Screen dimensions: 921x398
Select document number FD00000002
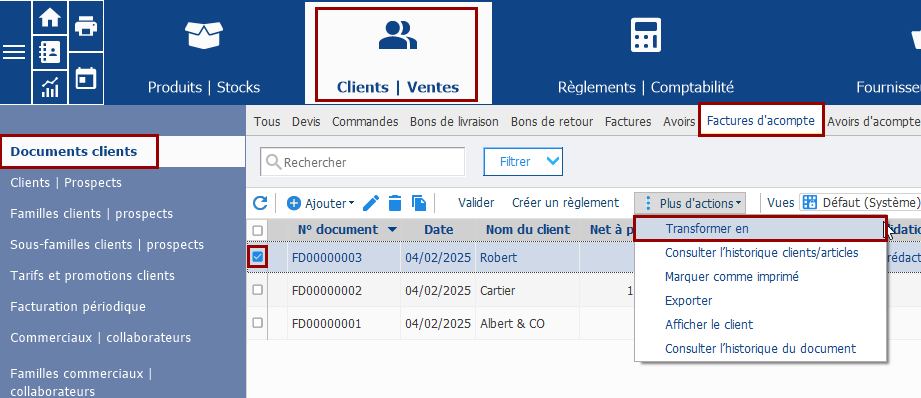click(327, 291)
